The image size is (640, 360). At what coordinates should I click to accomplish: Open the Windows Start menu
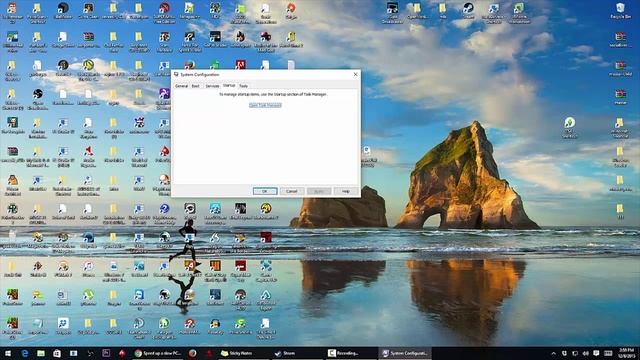(8, 353)
